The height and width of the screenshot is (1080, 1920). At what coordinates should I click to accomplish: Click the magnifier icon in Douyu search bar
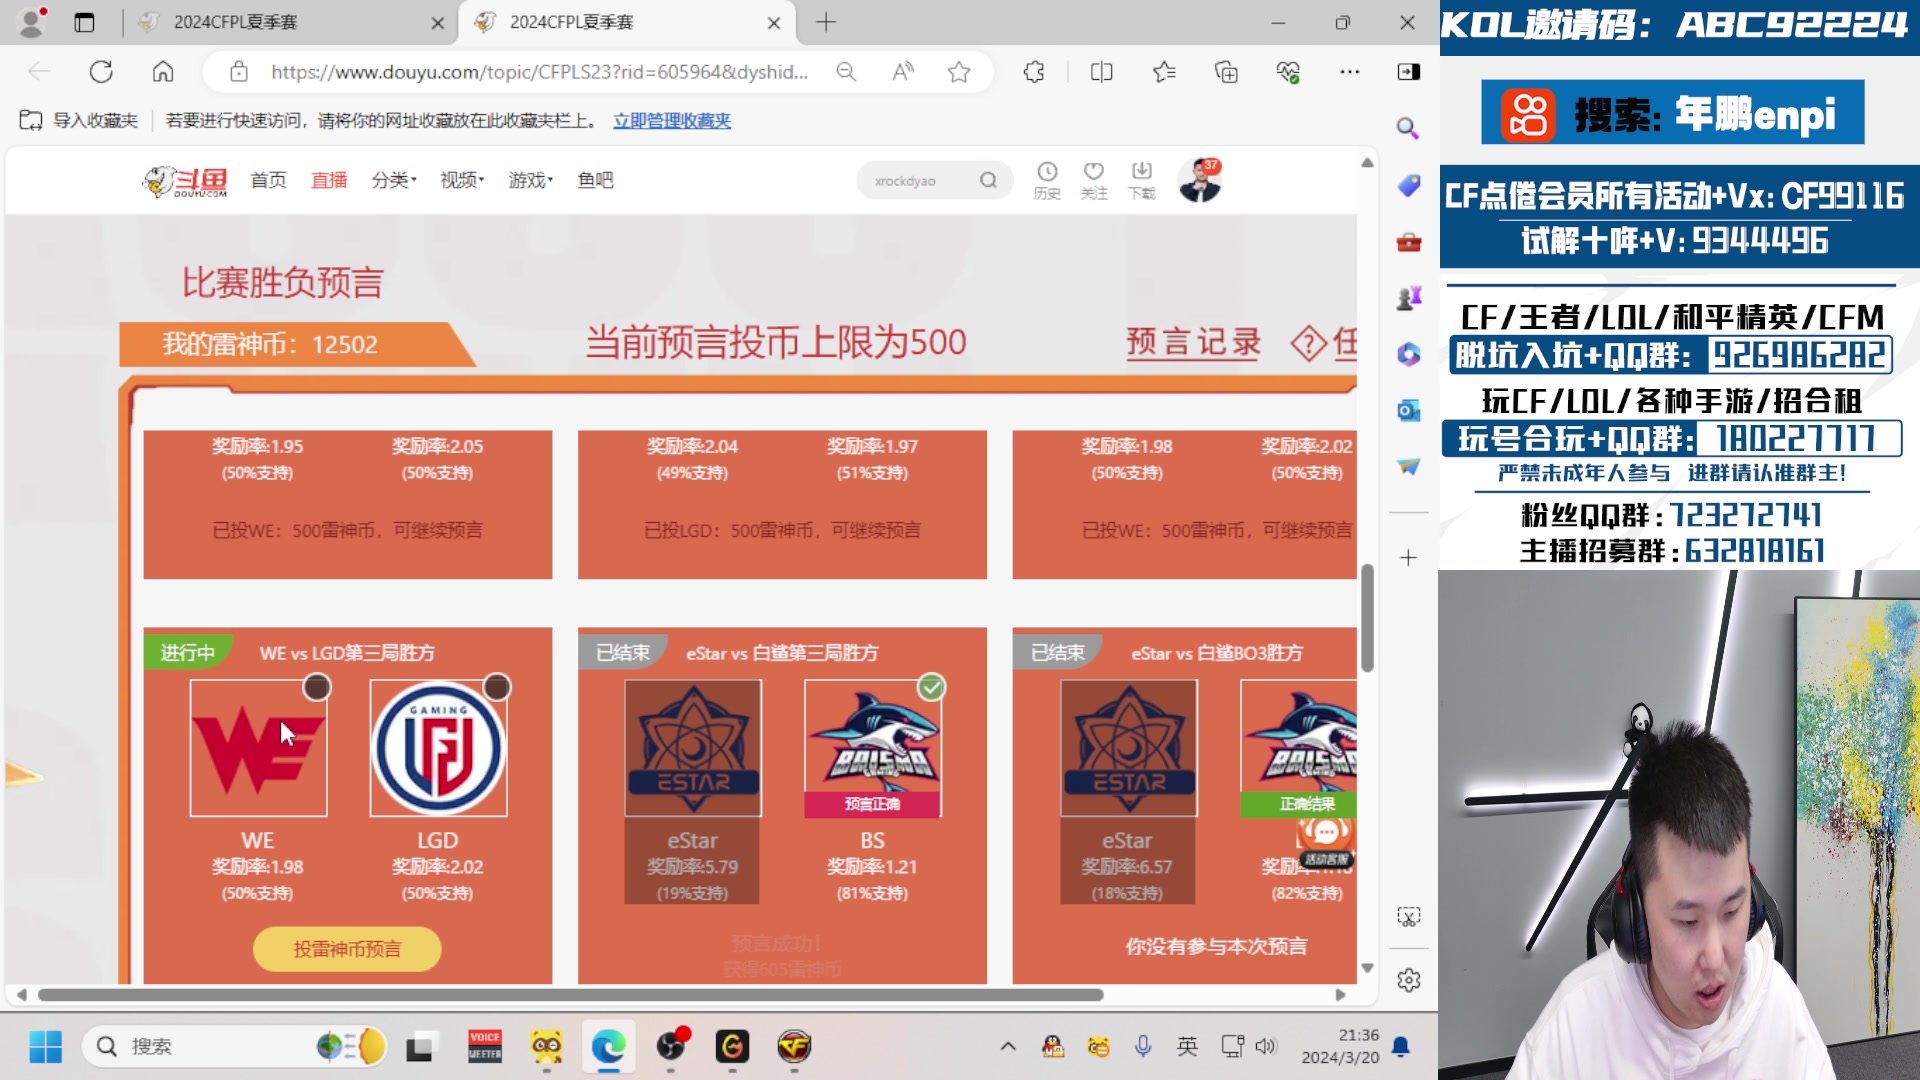pyautogui.click(x=987, y=180)
